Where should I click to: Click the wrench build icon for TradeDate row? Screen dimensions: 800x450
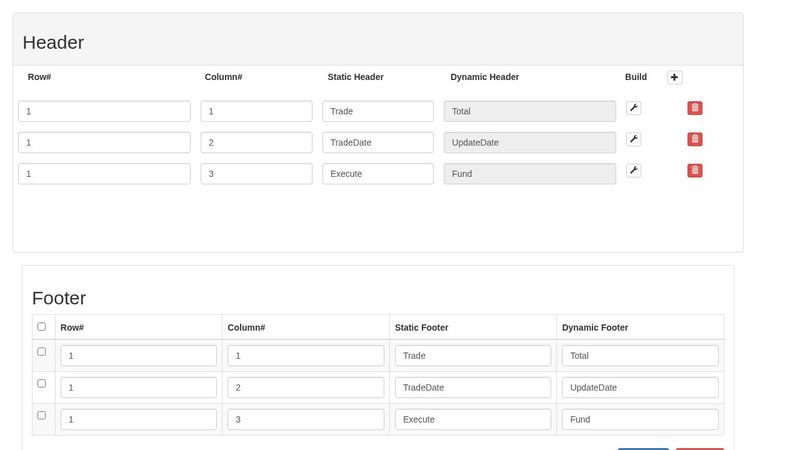point(633,139)
